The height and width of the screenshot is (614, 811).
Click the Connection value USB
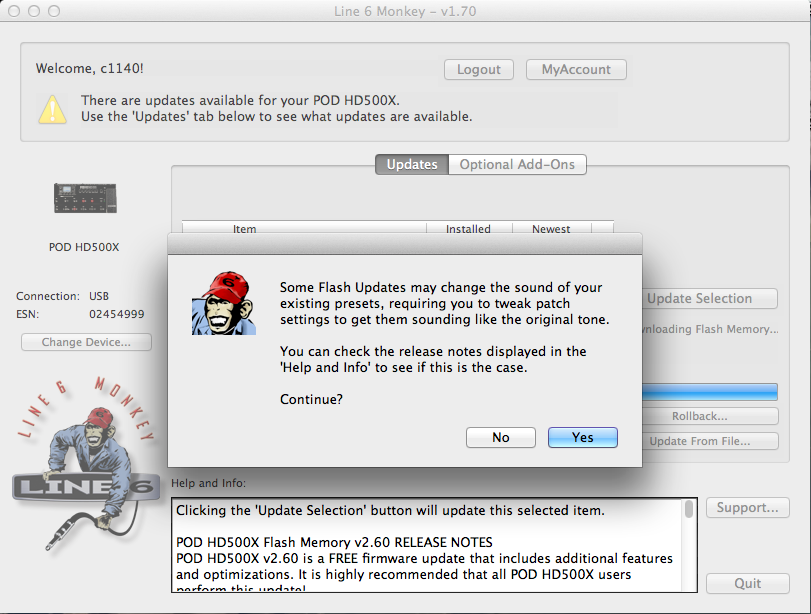click(99, 296)
